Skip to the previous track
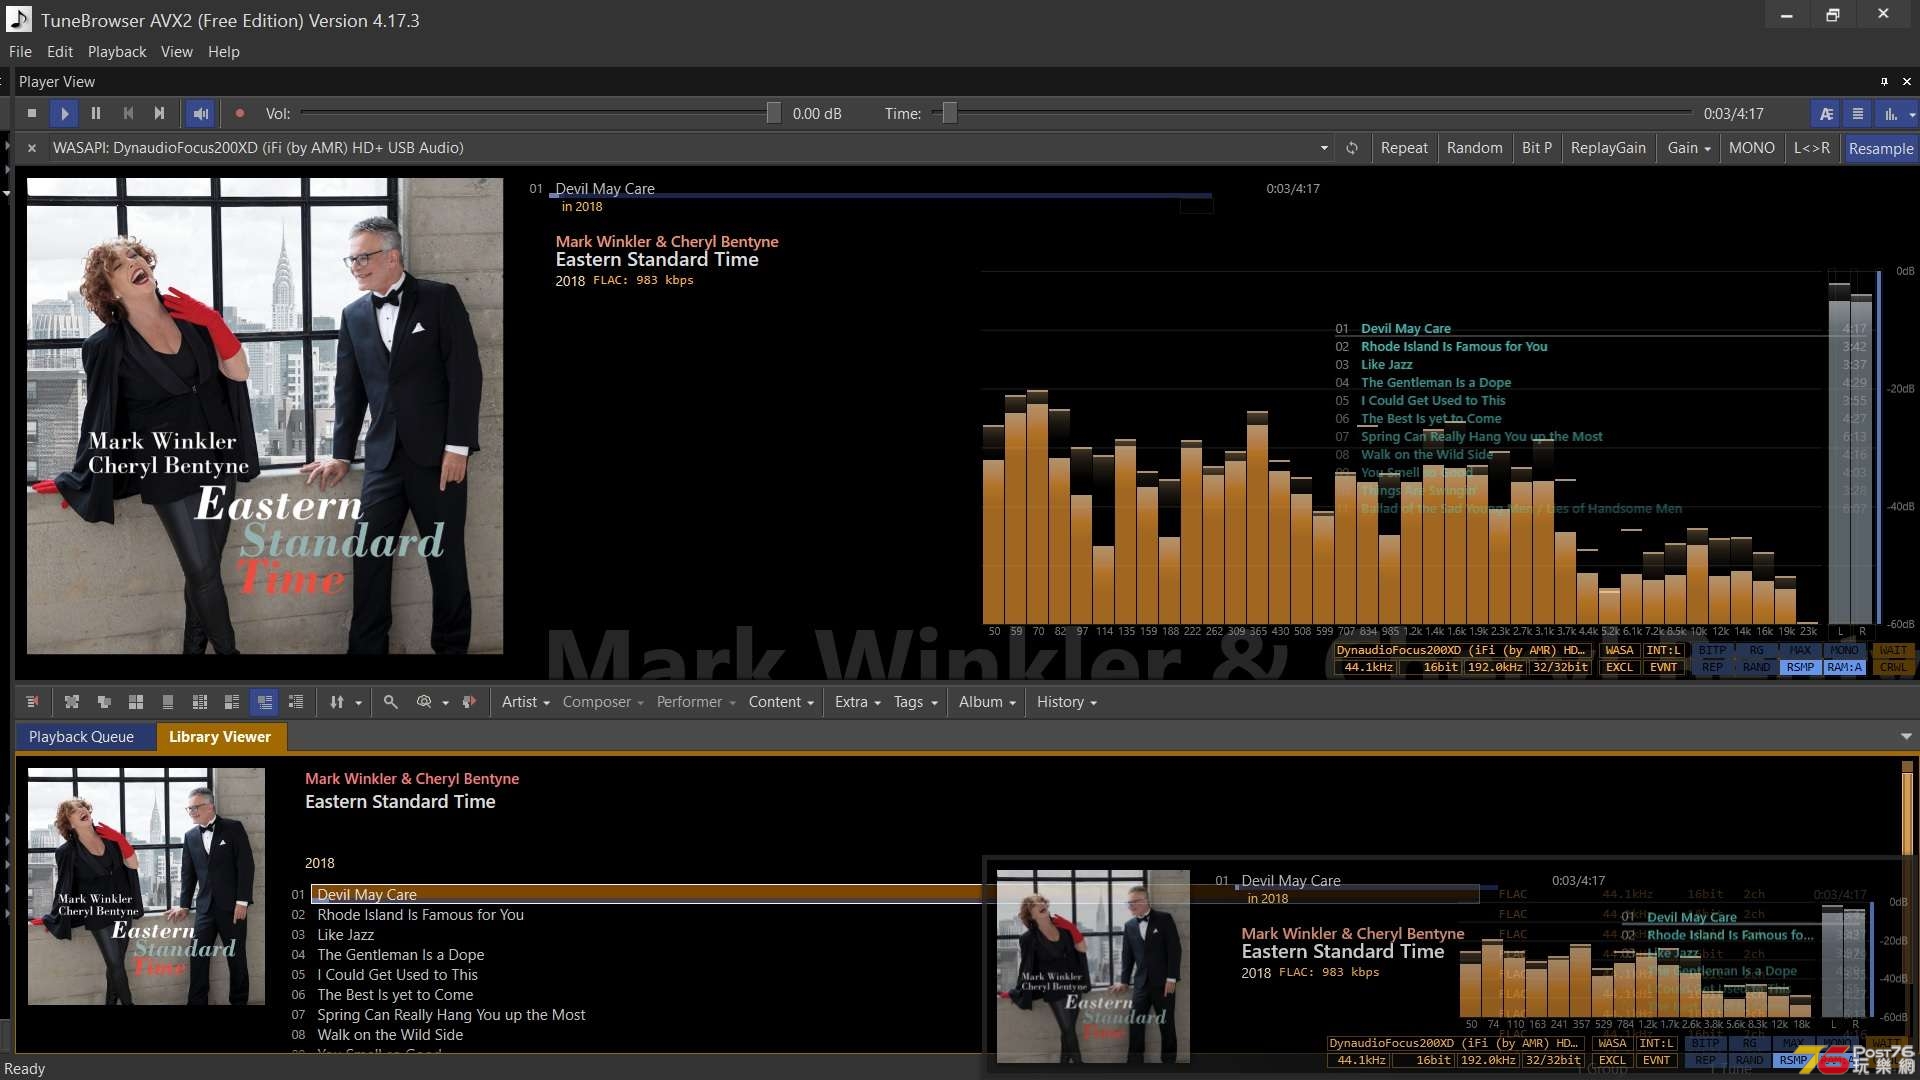This screenshot has height=1080, width=1920. (x=128, y=114)
